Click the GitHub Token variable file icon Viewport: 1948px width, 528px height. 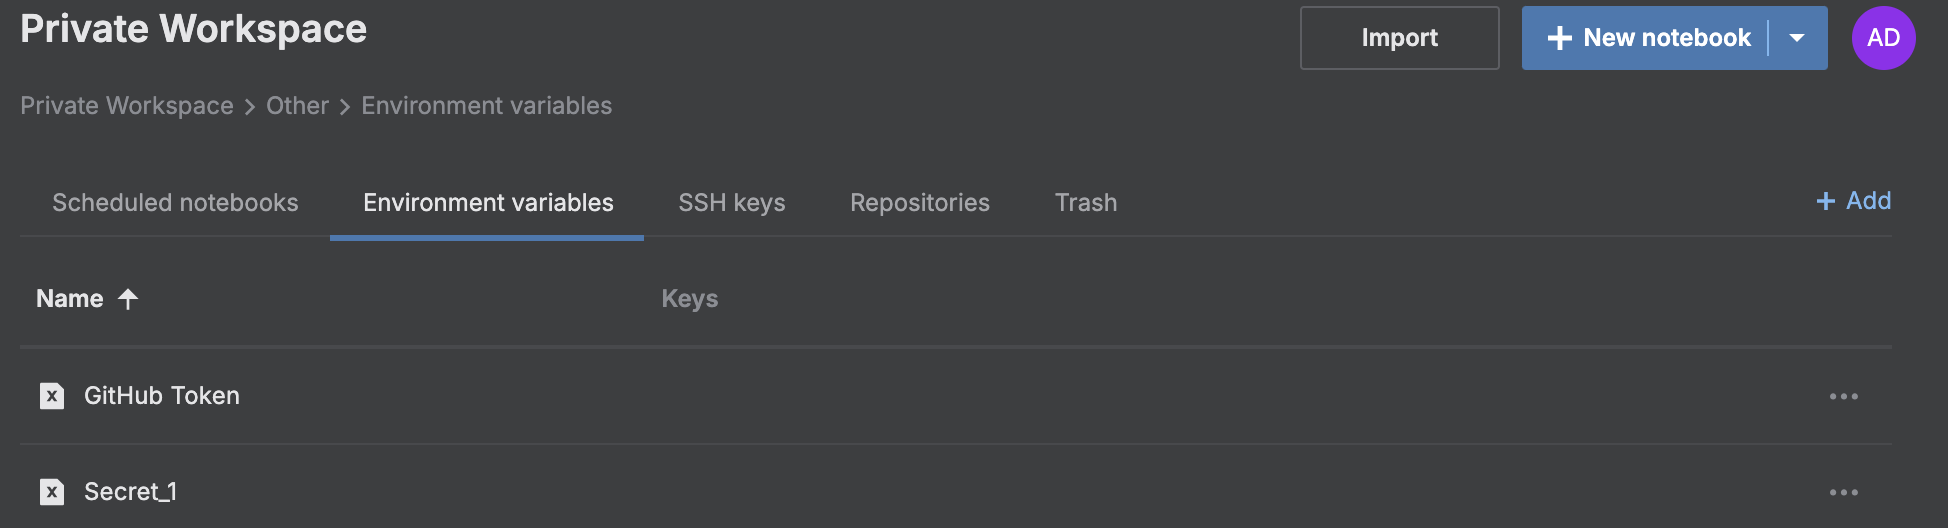pos(52,396)
